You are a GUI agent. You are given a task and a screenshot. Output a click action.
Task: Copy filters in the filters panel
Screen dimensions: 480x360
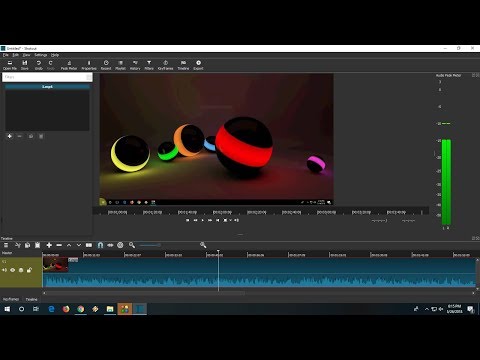click(x=31, y=136)
